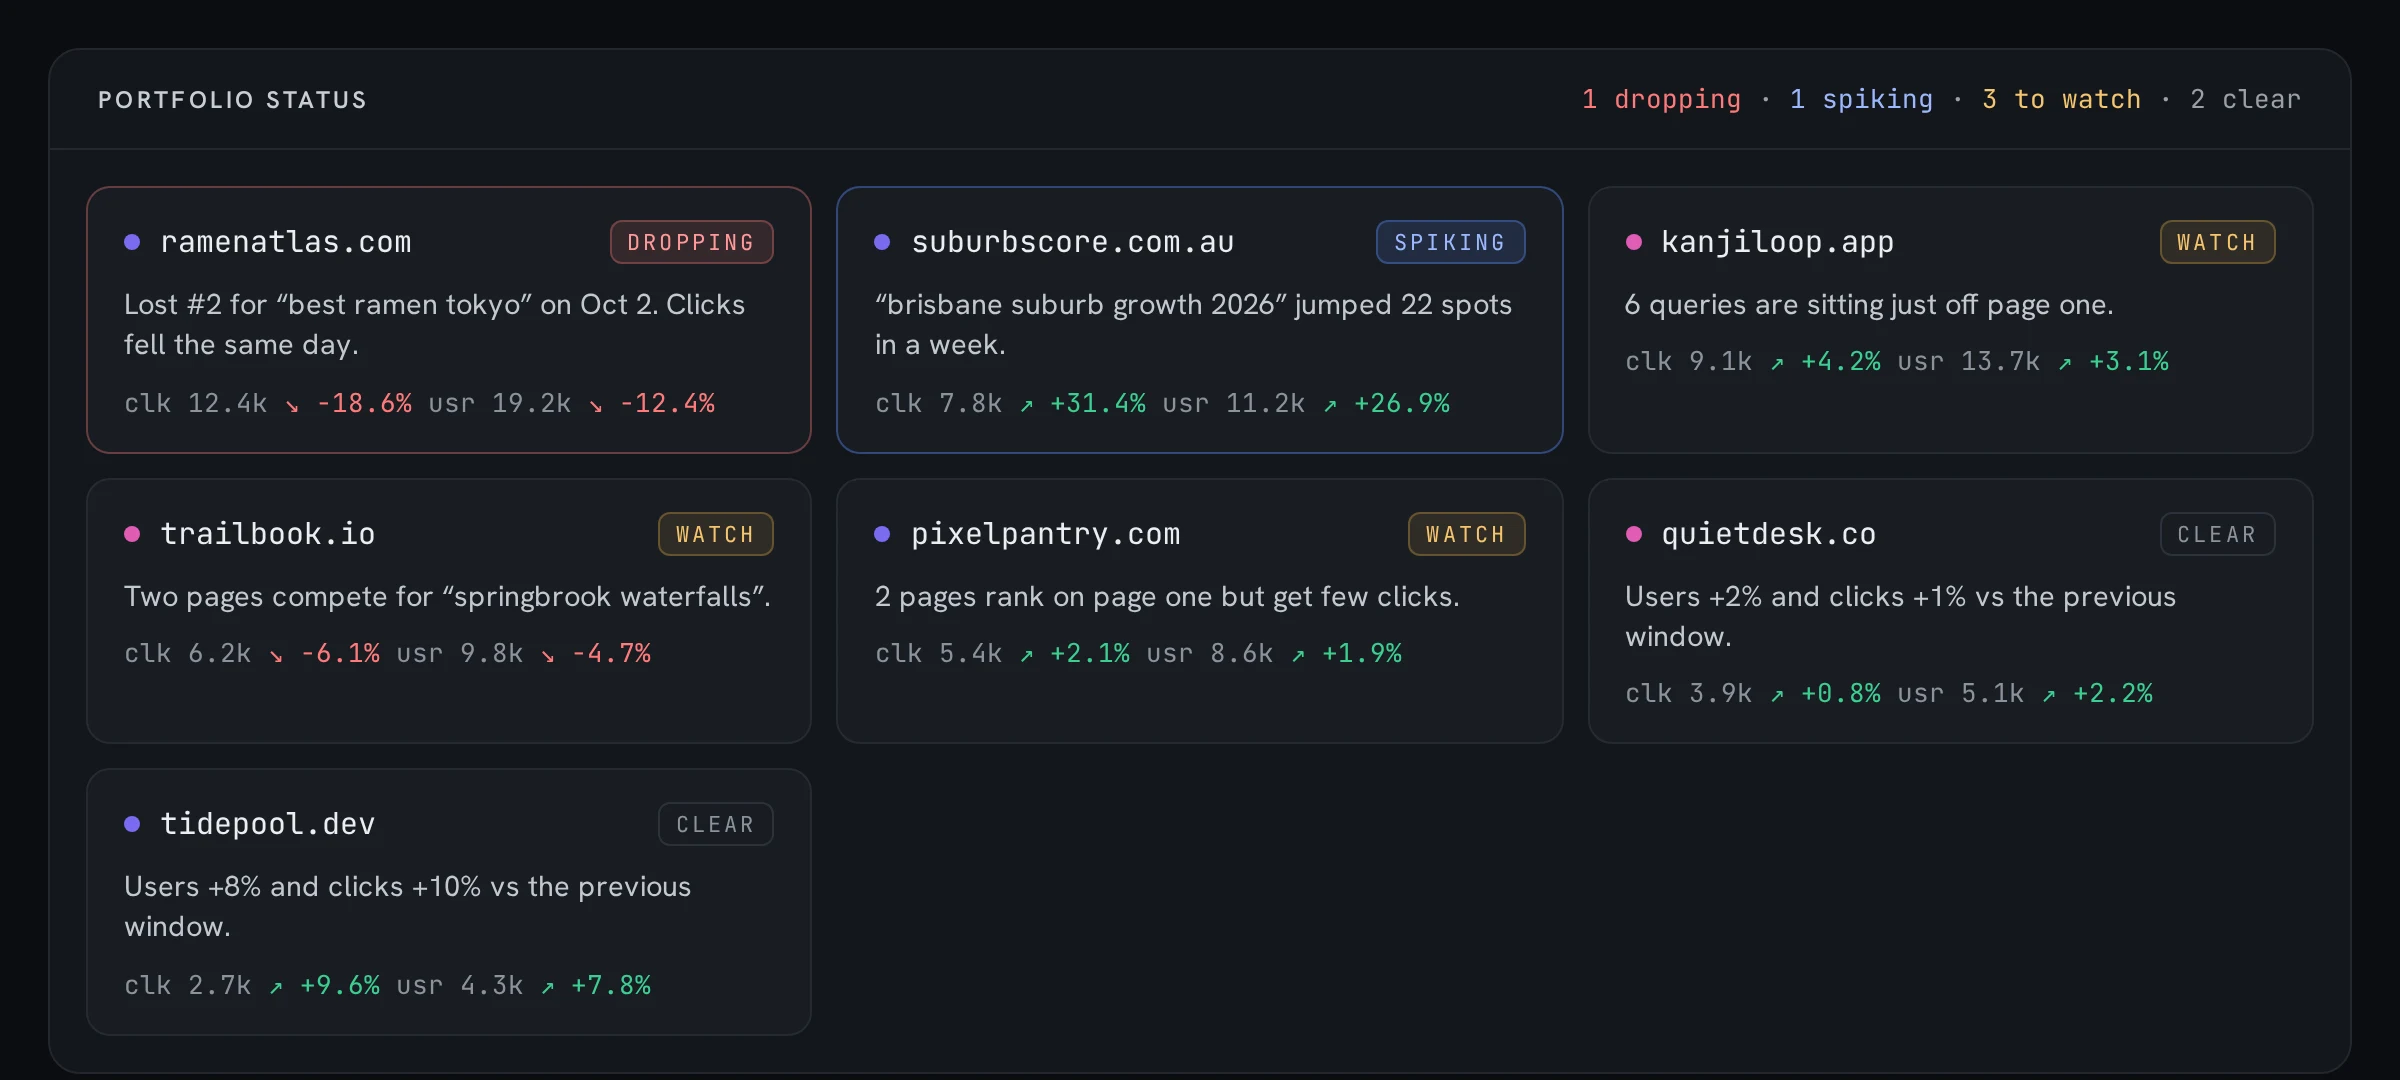Click the -18.6% clicks change on ramenatlas.com
The image size is (2400, 1080).
(x=364, y=403)
